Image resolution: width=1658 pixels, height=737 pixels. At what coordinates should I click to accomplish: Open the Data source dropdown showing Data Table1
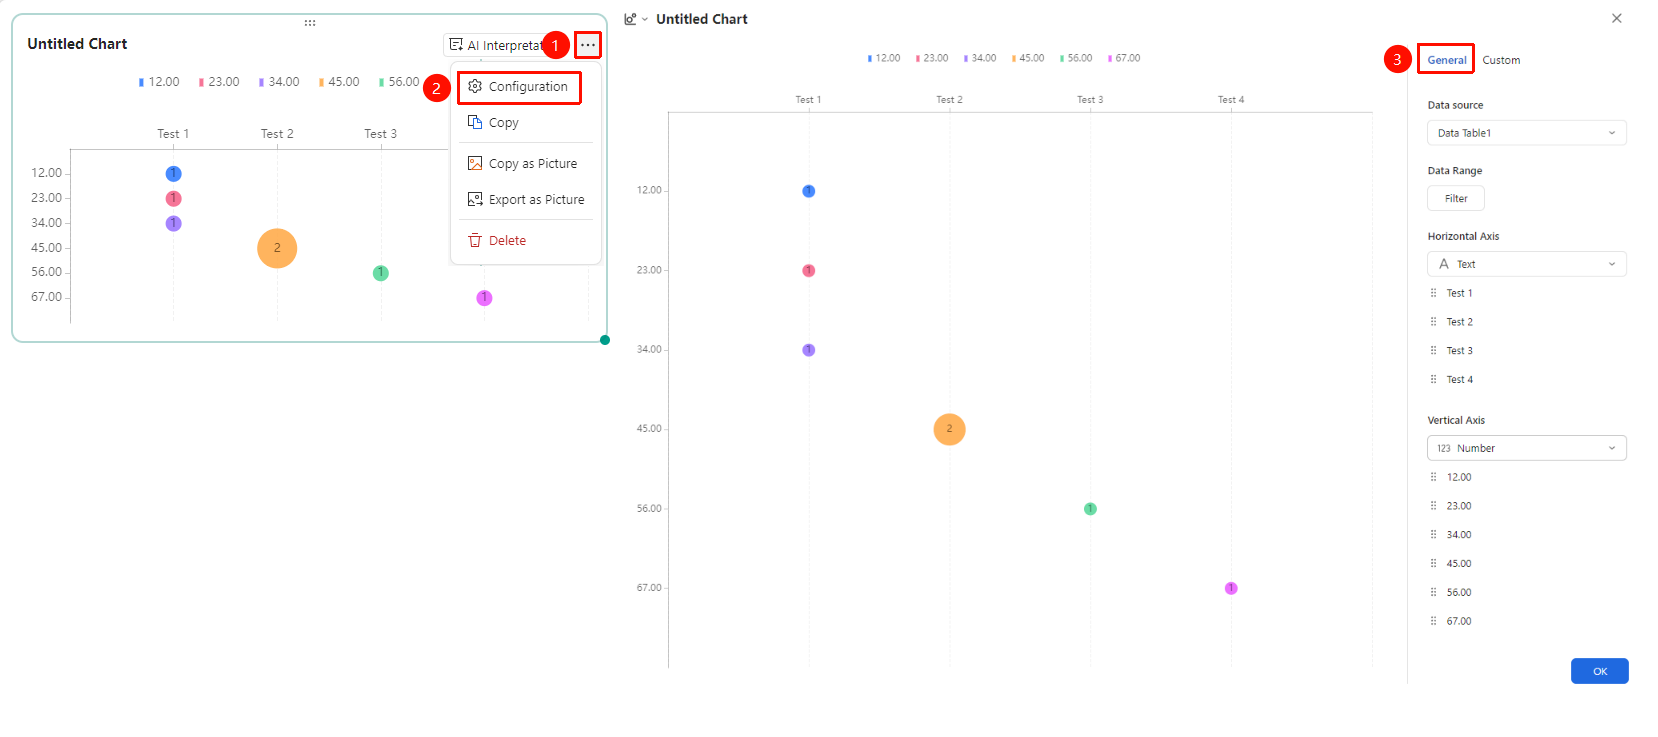(x=1527, y=133)
